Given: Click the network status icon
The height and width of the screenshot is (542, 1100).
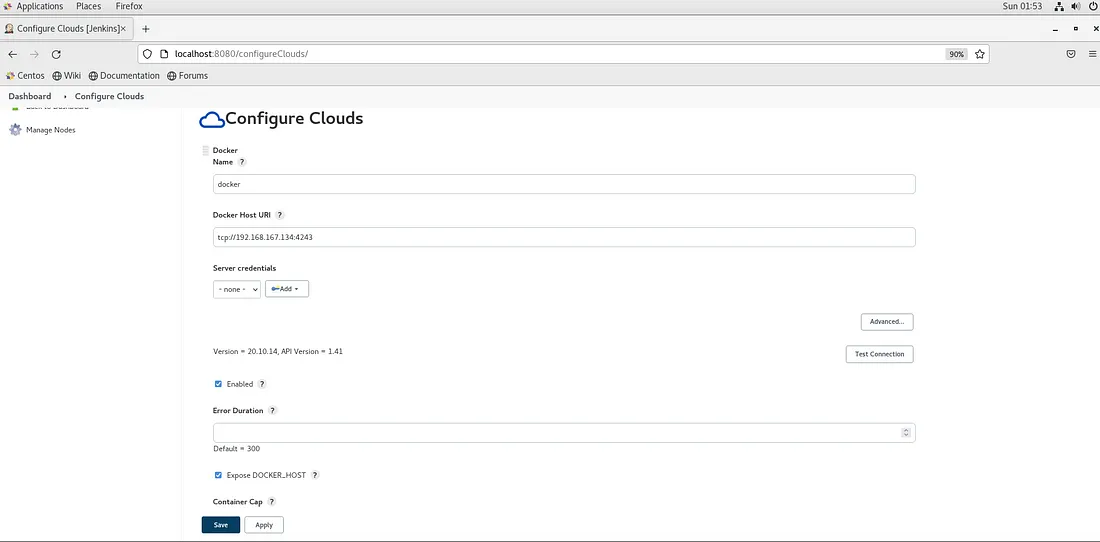Looking at the screenshot, I should coord(1059,6).
